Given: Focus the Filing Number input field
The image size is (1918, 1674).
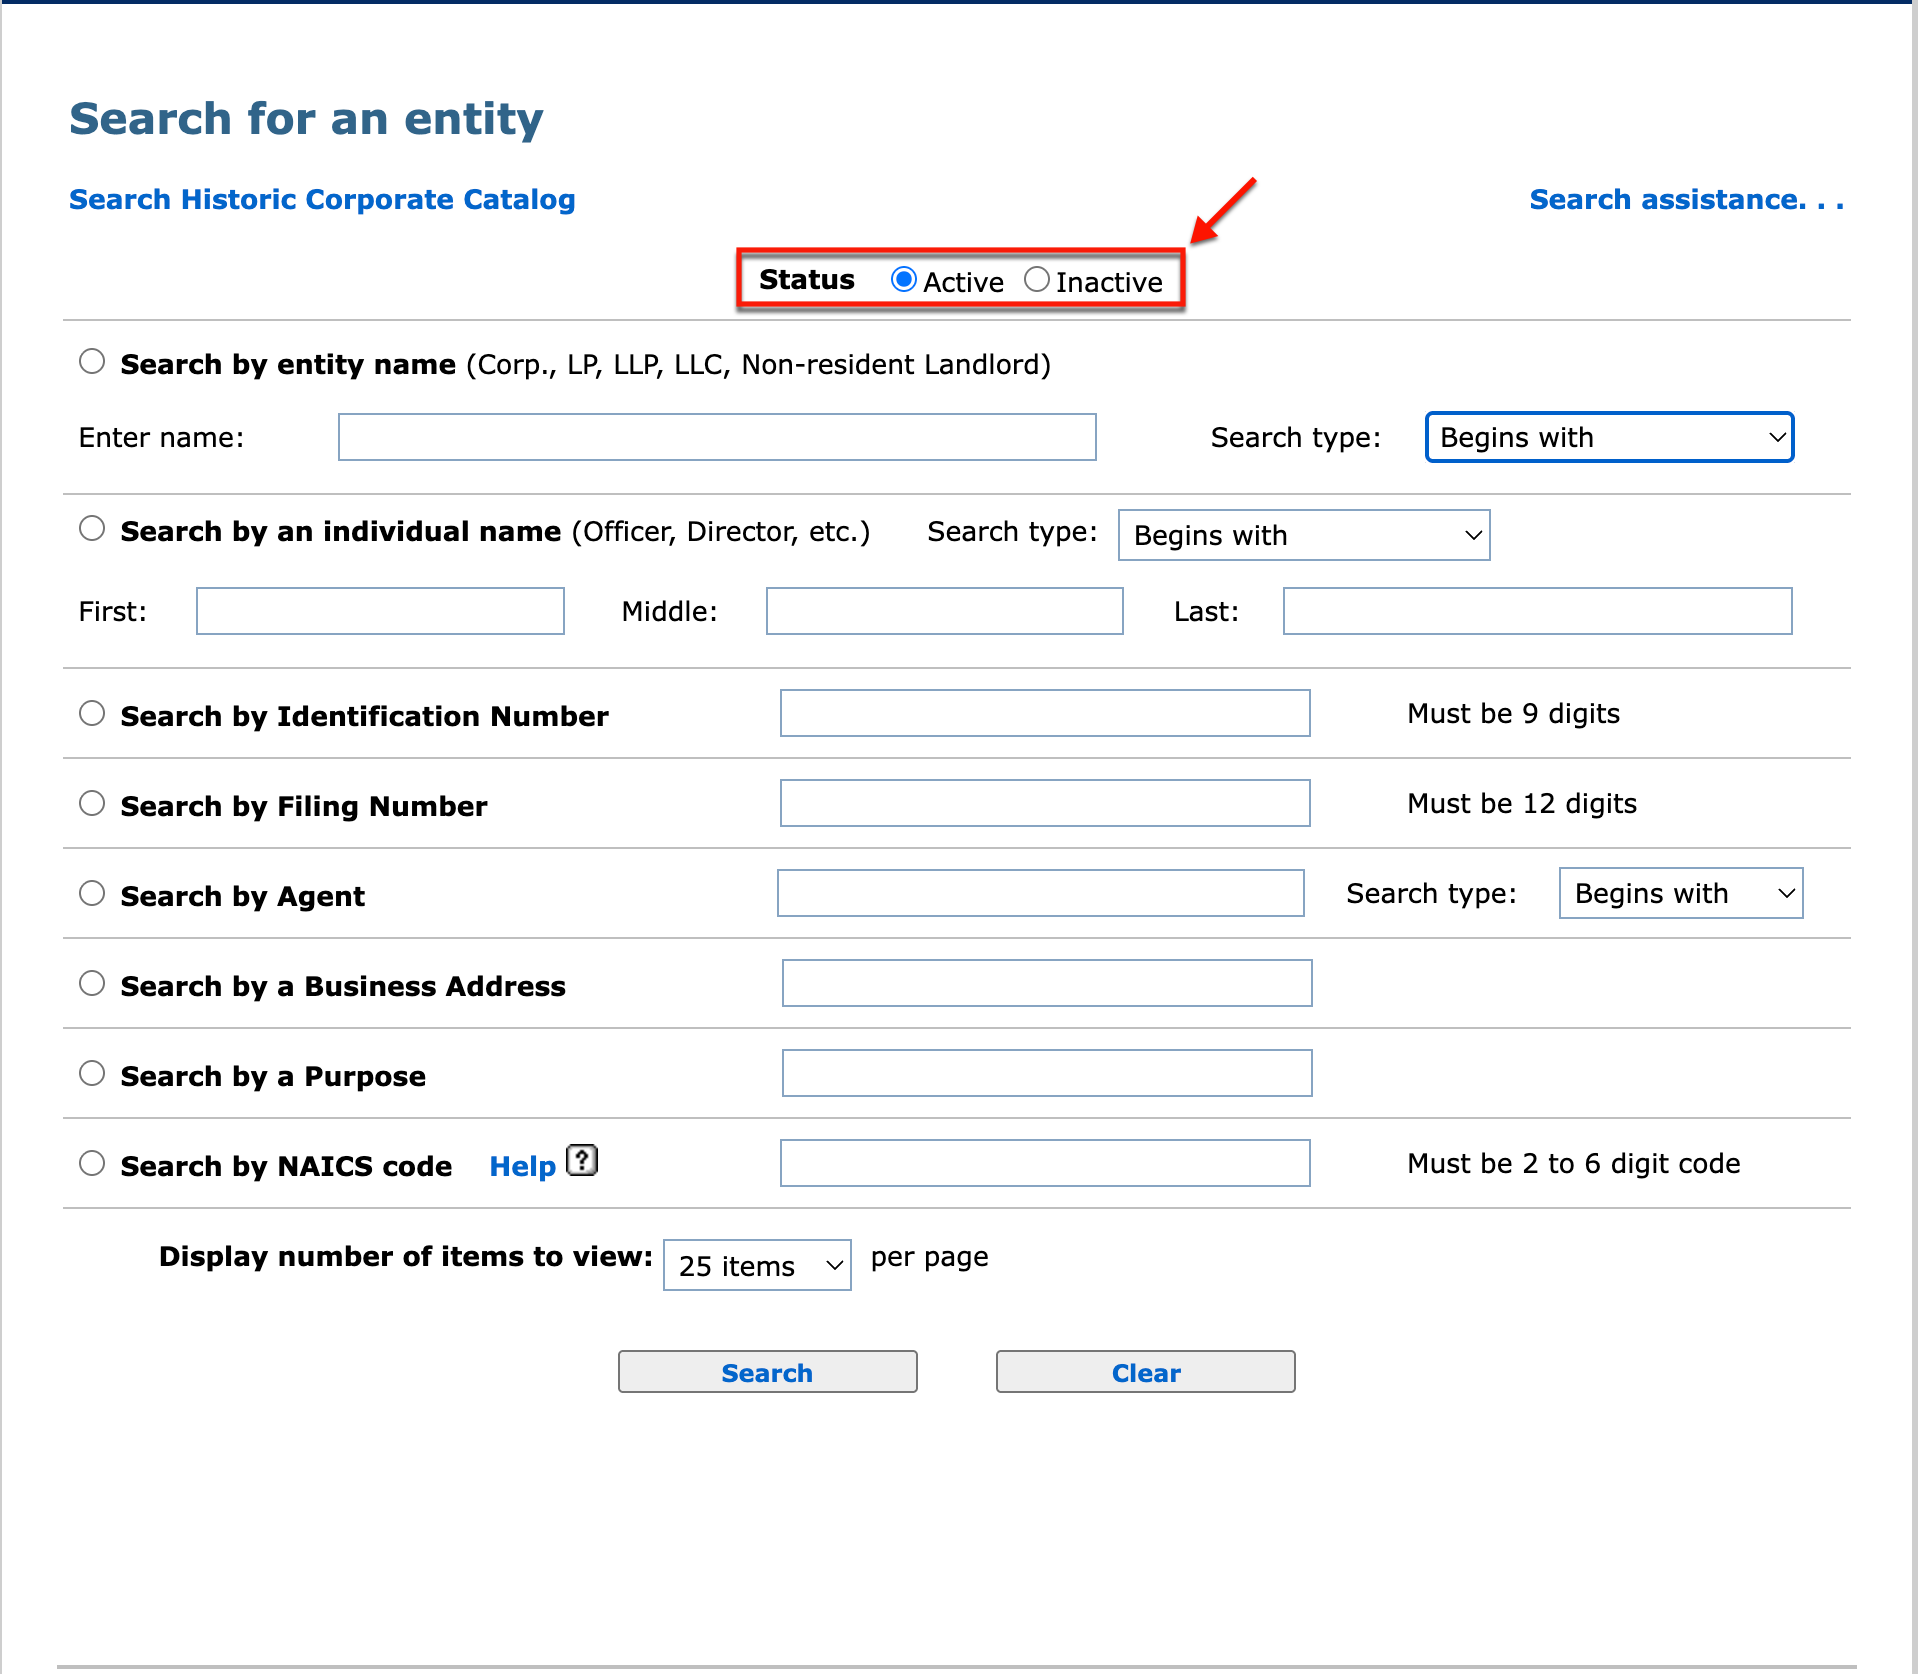Looking at the screenshot, I should click(1045, 804).
